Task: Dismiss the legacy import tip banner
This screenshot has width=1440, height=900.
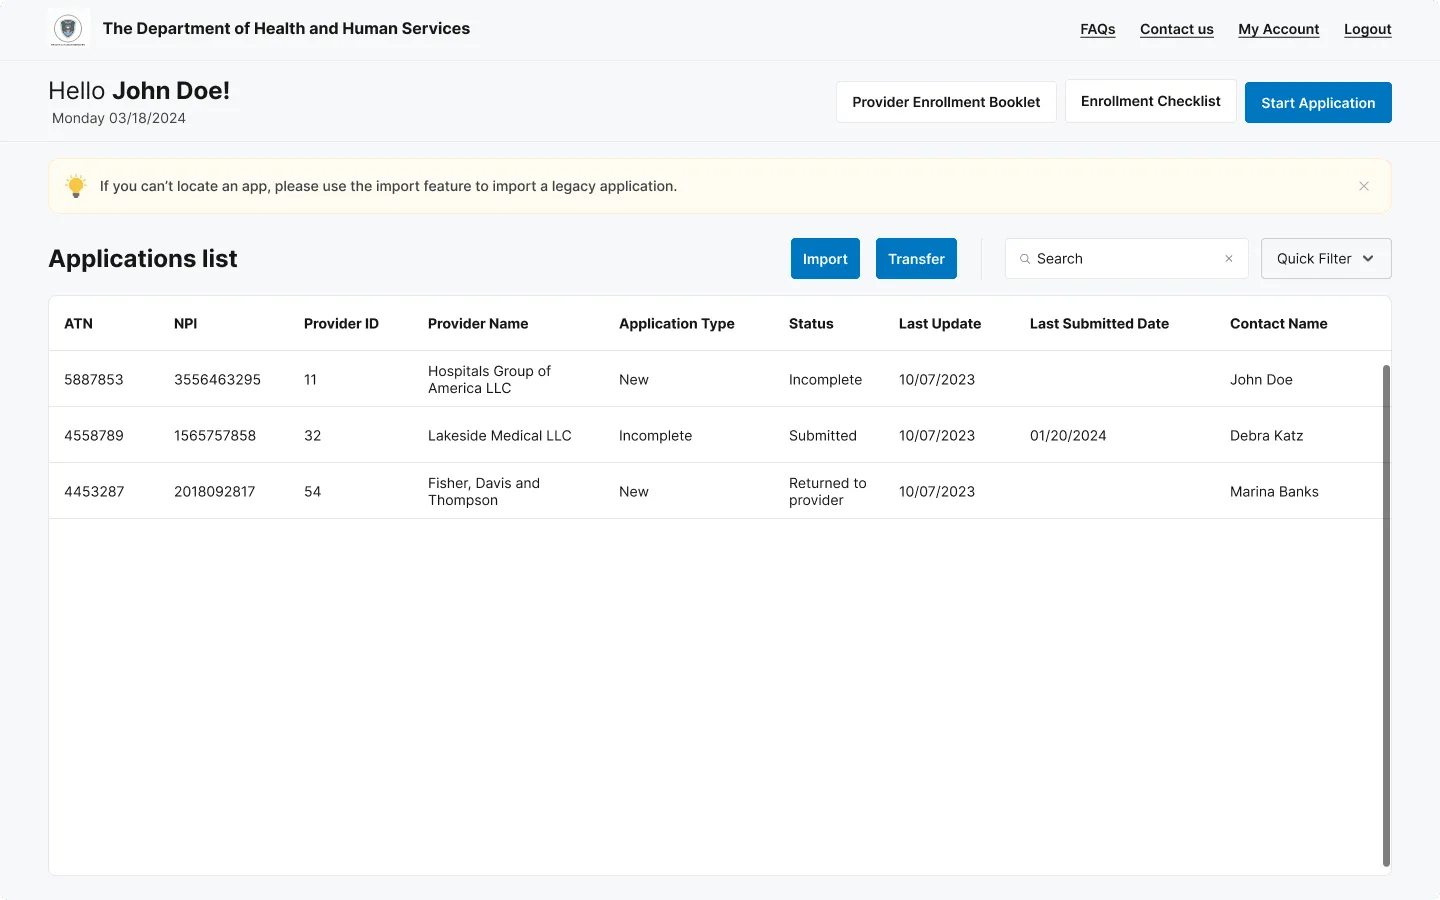Action: click(x=1364, y=186)
